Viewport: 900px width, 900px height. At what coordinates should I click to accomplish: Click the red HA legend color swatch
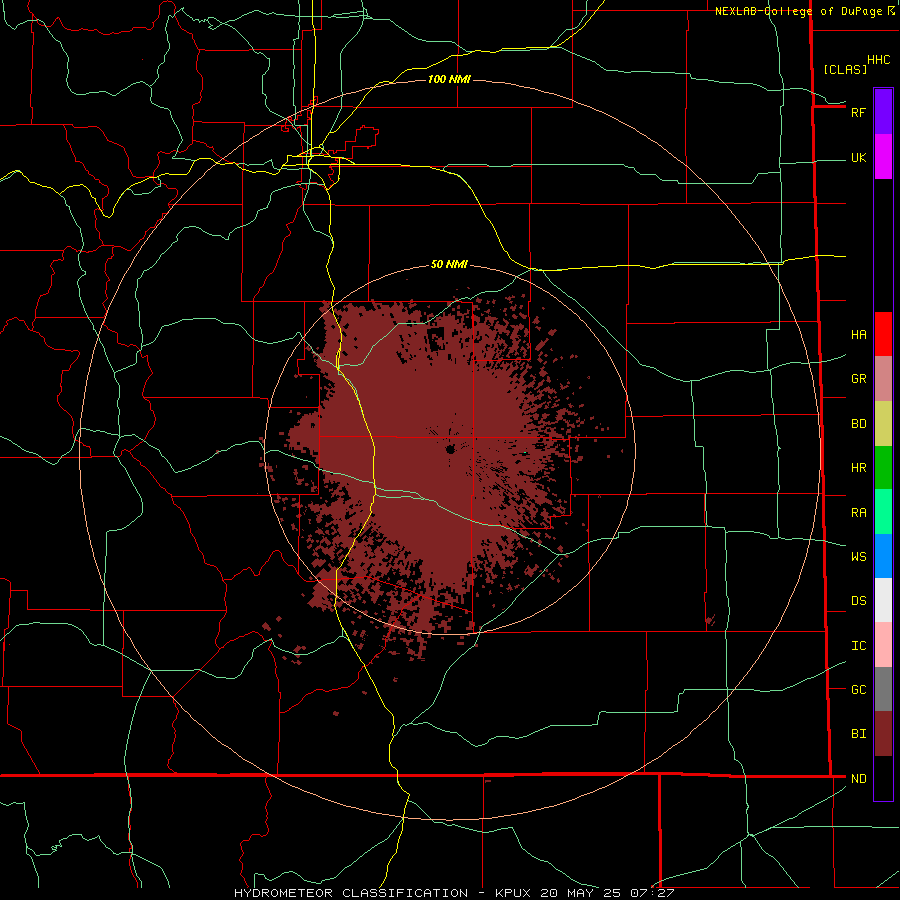(x=883, y=334)
